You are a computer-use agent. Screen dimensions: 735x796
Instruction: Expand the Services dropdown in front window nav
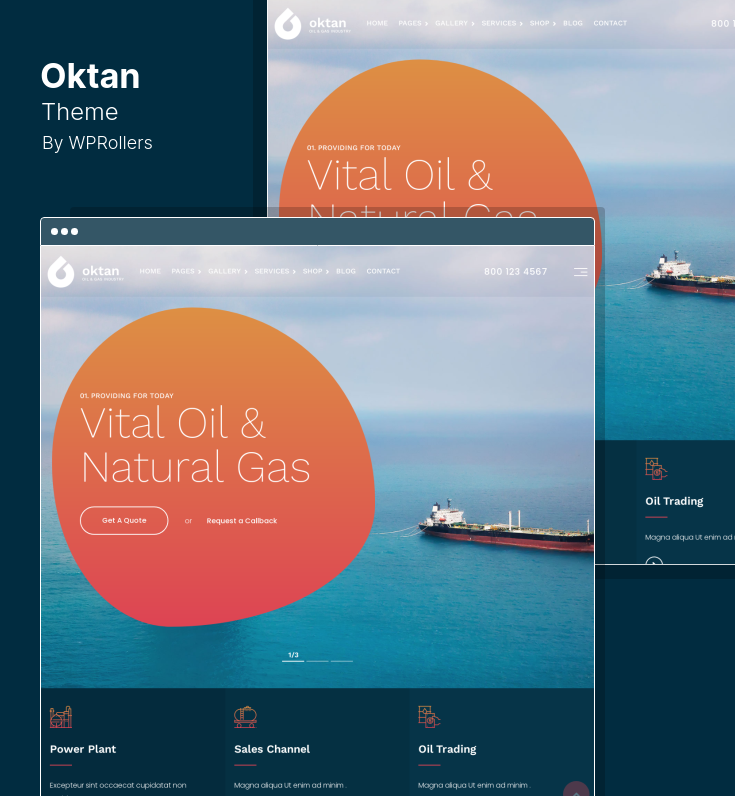pos(275,272)
